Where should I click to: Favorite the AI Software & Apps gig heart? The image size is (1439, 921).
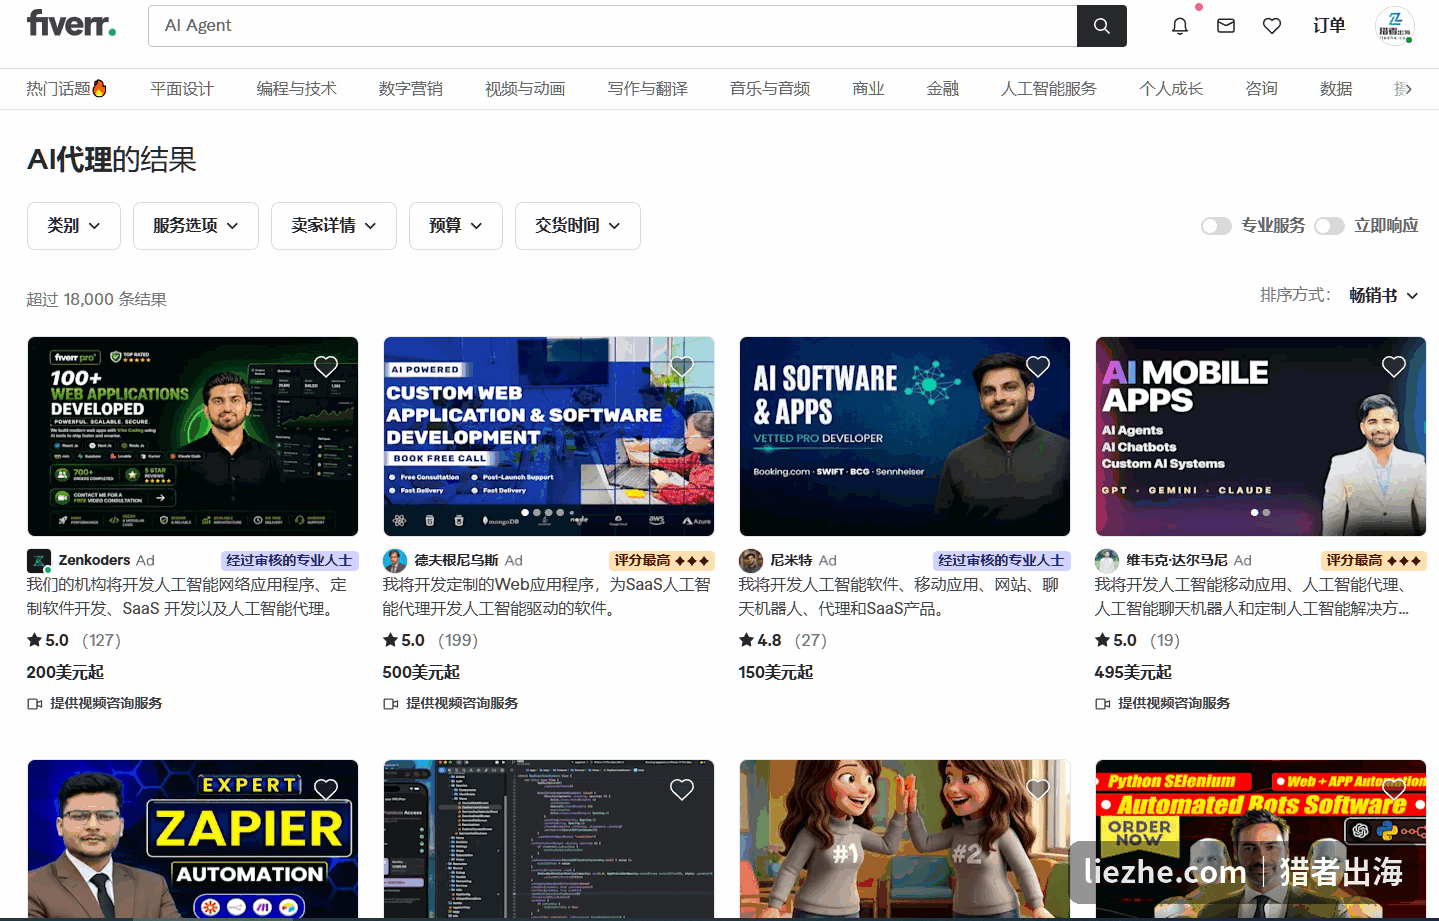[1038, 367]
